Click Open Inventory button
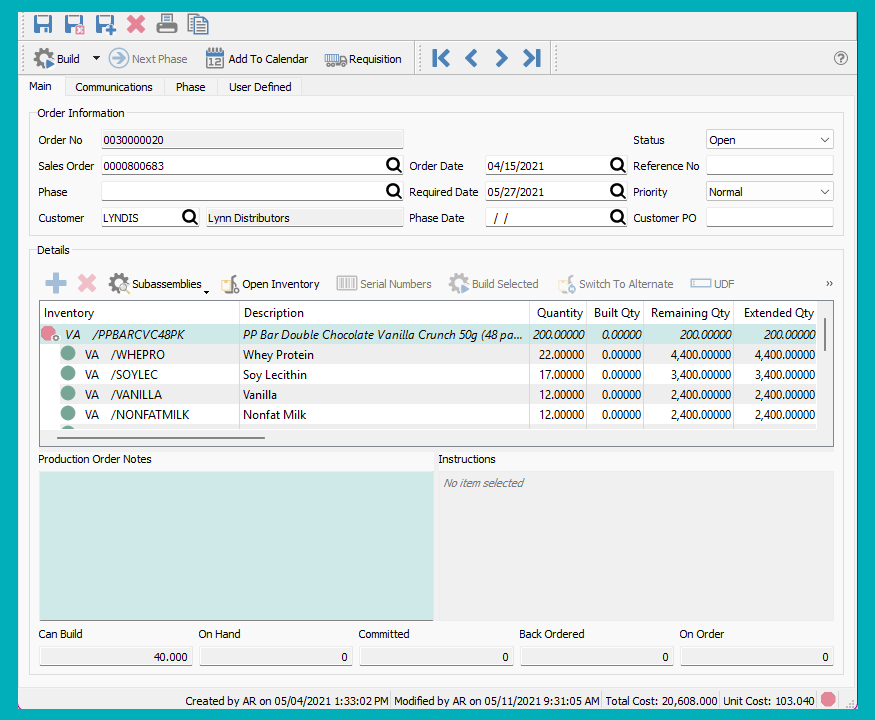The height and width of the screenshot is (720, 875). coord(270,284)
